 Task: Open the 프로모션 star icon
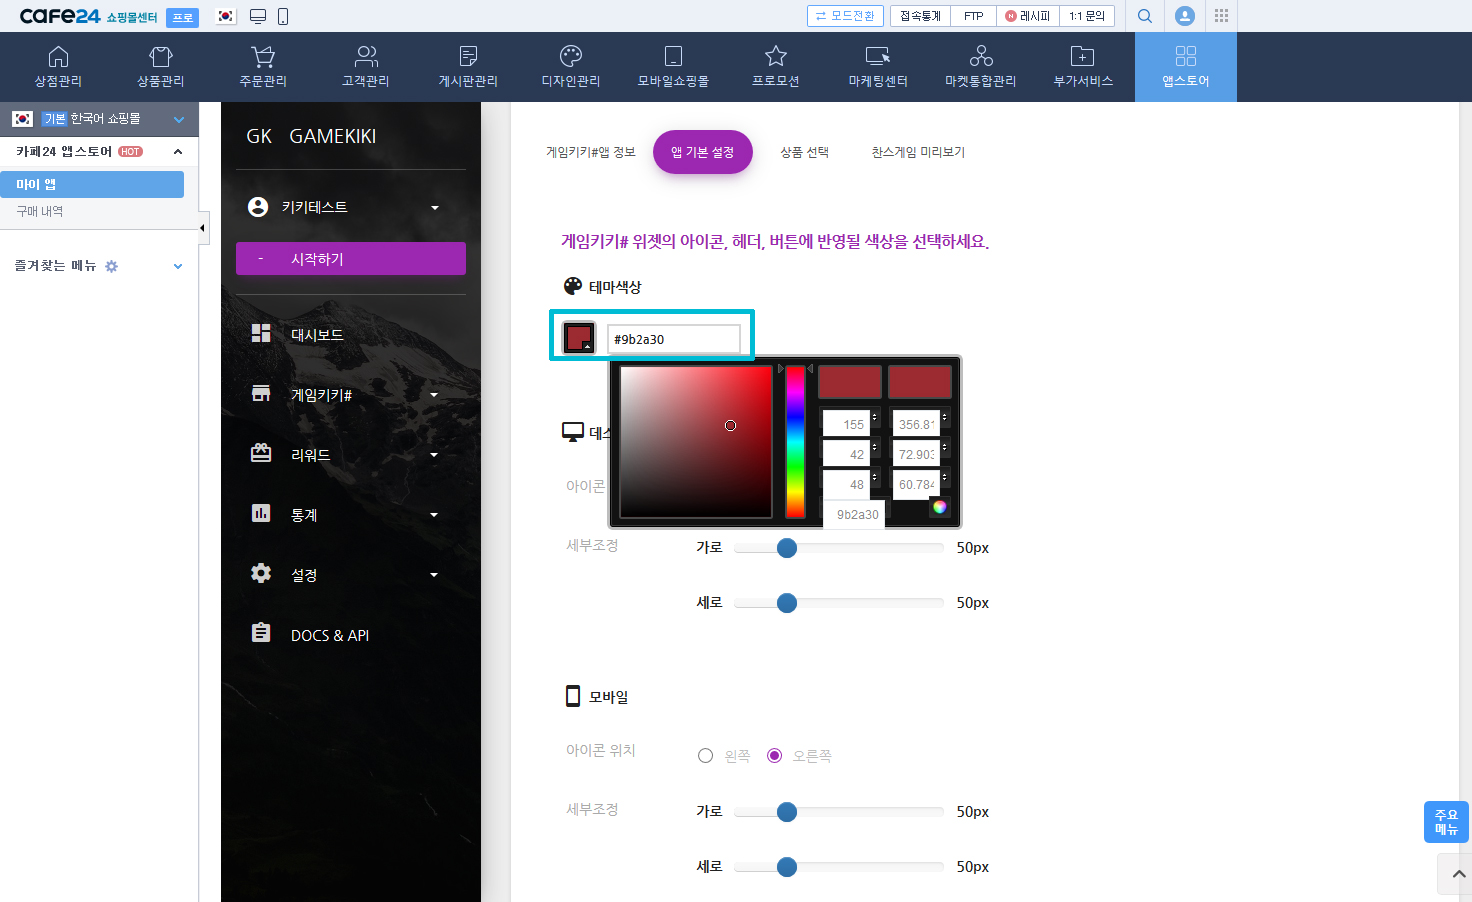[x=775, y=57]
